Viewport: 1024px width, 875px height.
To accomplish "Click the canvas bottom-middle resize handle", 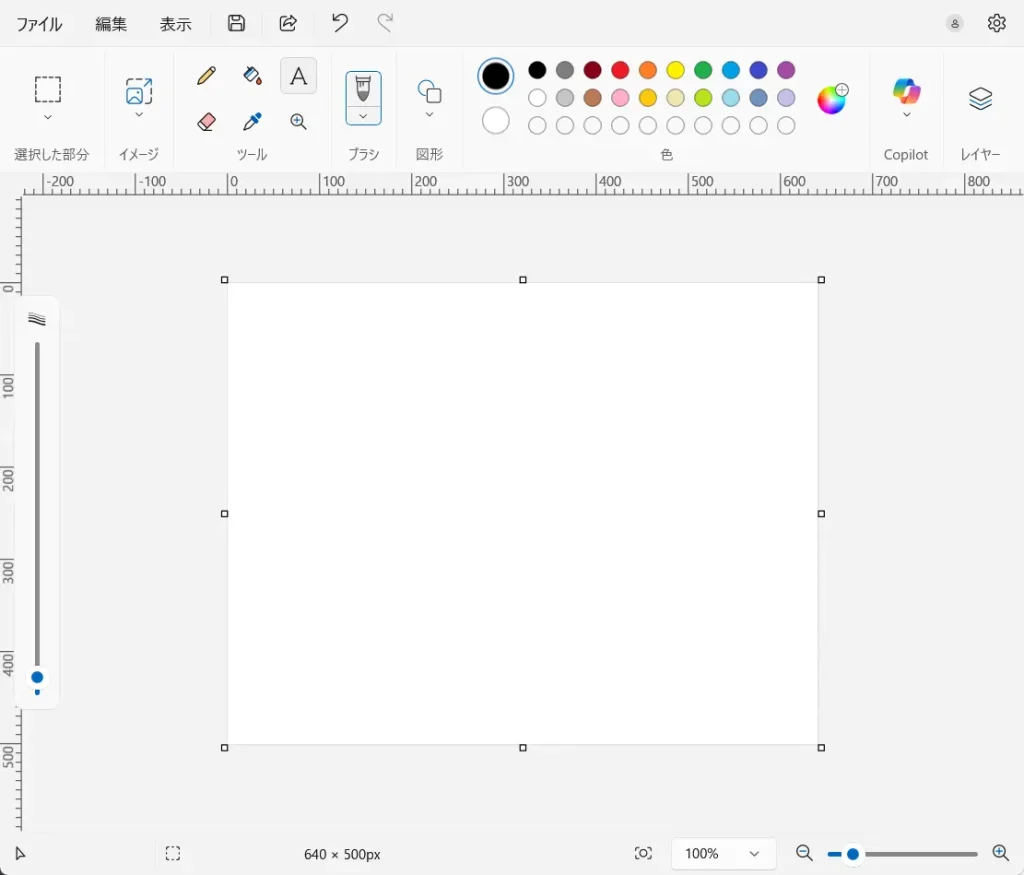I will [522, 748].
